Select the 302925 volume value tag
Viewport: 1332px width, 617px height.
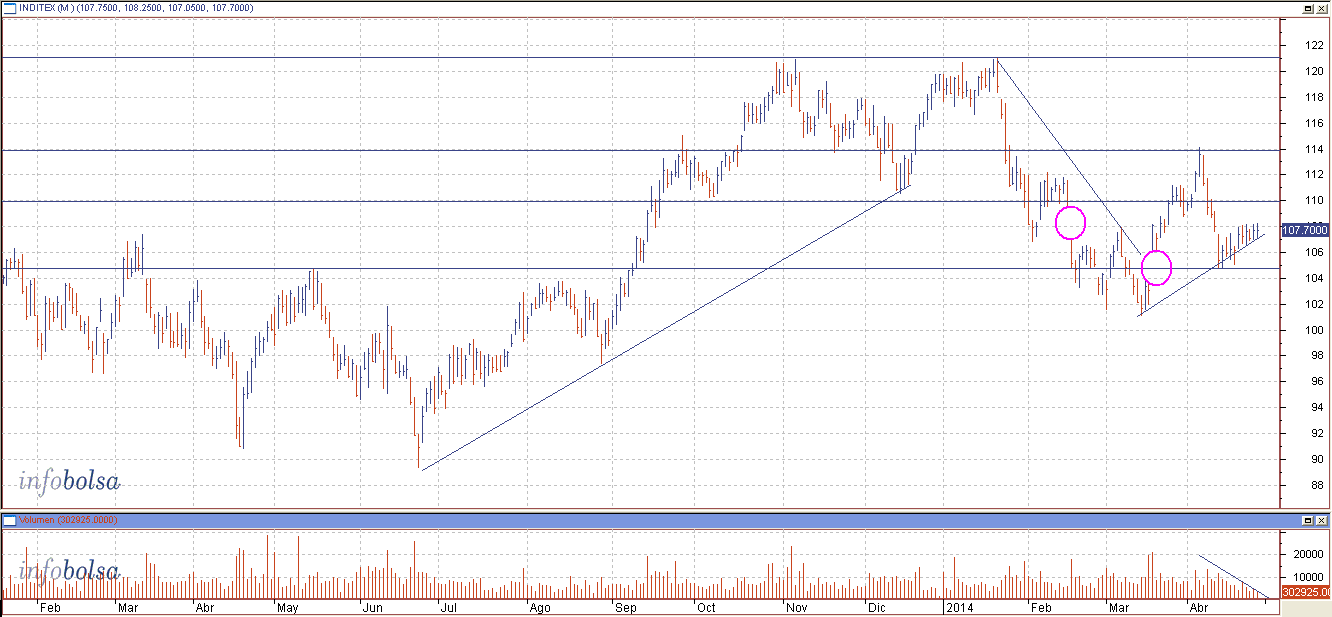click(1304, 592)
